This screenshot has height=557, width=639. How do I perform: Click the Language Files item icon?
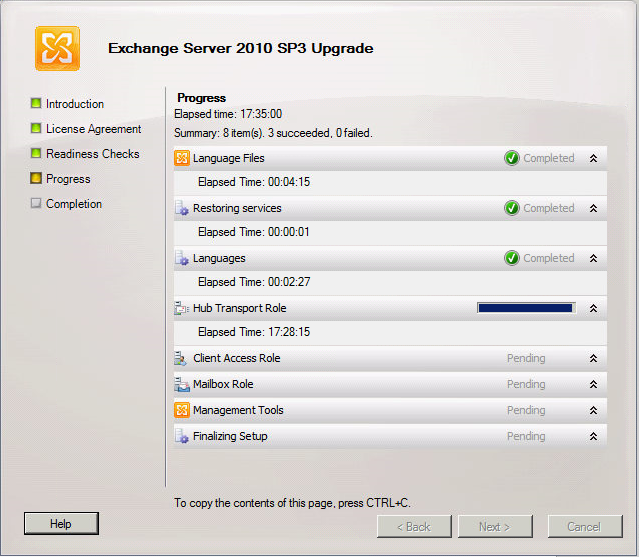pos(182,158)
